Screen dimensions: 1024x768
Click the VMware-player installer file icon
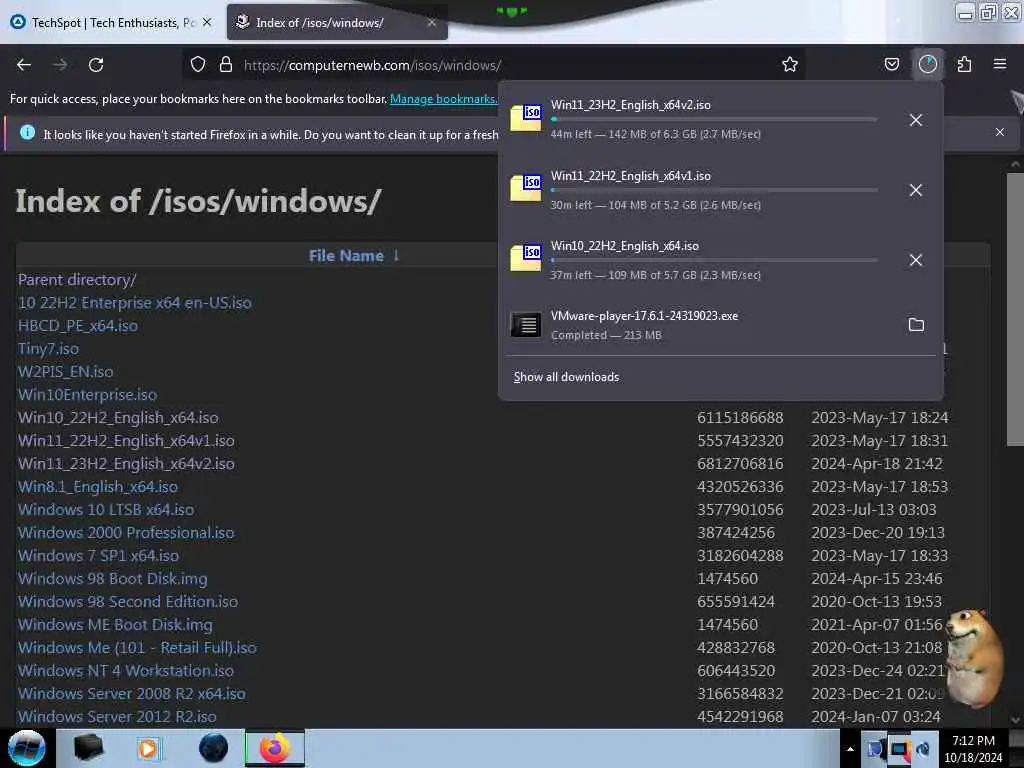coord(526,325)
